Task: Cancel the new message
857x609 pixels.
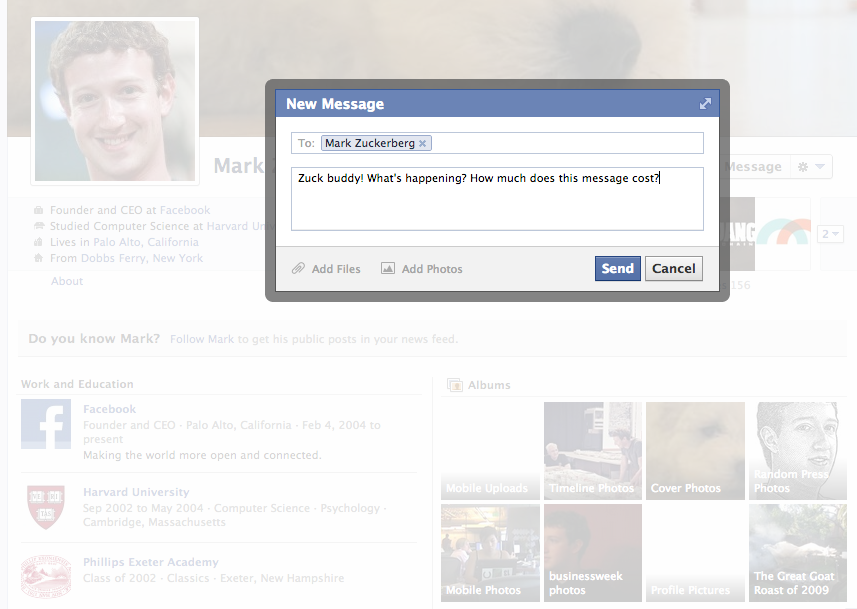Action: tap(674, 268)
